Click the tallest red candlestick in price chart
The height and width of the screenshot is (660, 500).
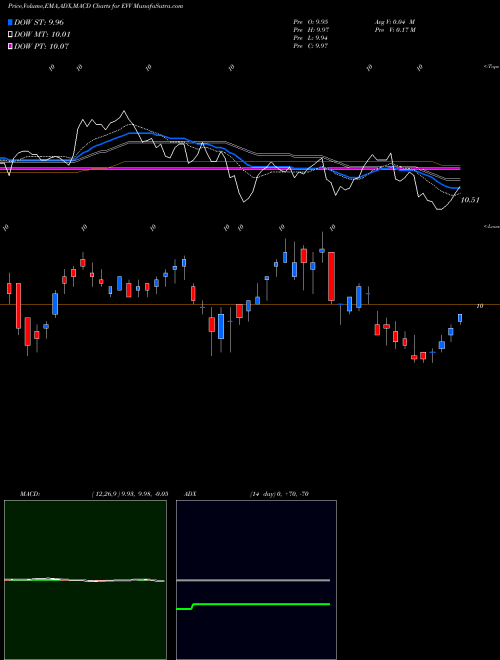(x=332, y=277)
